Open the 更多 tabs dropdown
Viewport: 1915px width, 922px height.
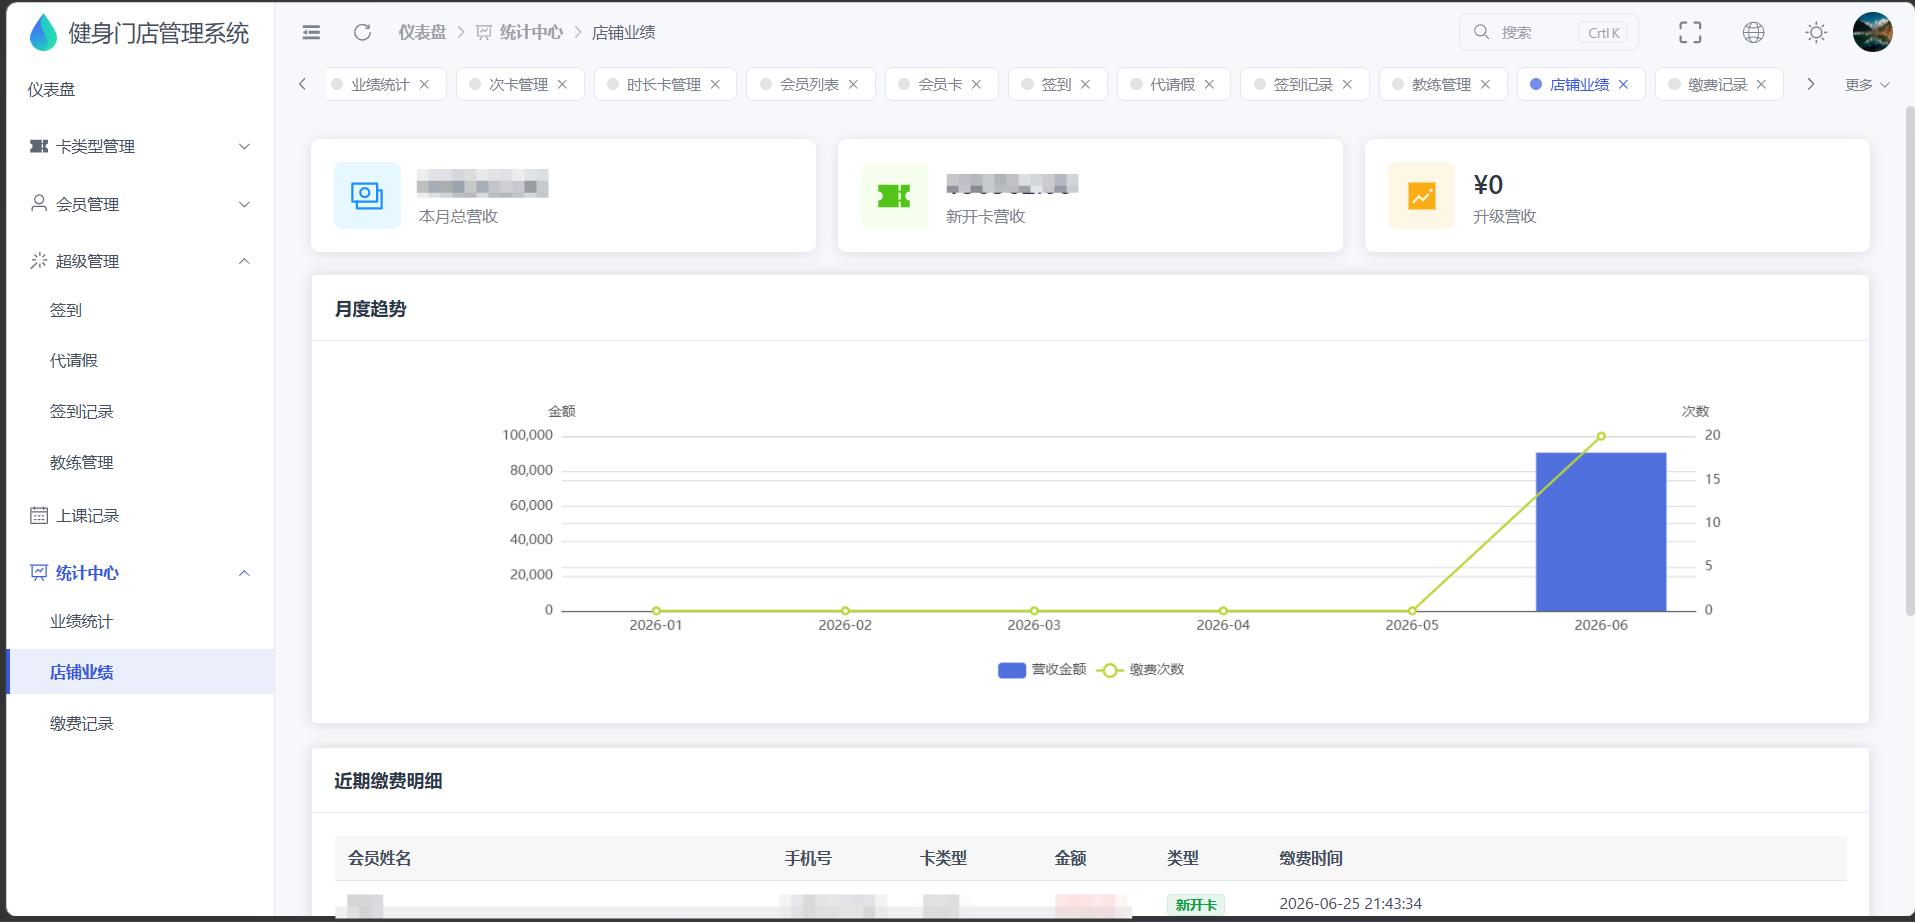coord(1867,85)
